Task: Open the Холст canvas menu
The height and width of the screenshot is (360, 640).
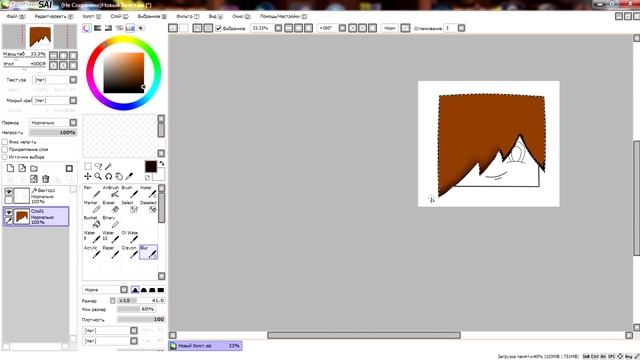Action: (91, 16)
